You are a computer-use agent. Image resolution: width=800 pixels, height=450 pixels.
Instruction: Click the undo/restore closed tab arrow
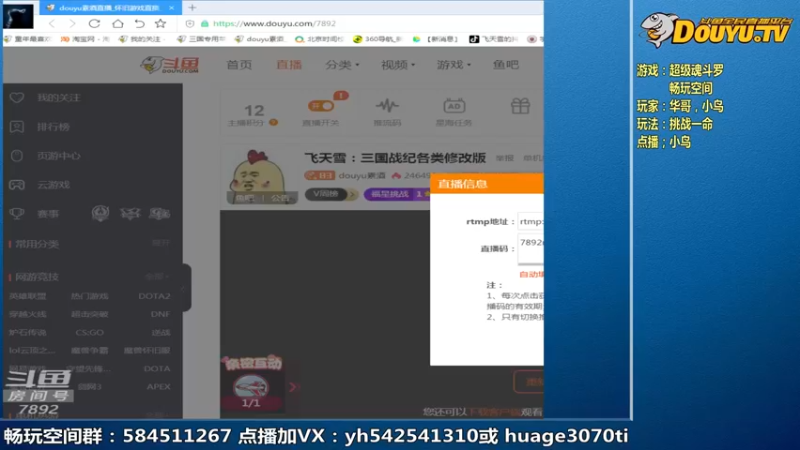139,23
